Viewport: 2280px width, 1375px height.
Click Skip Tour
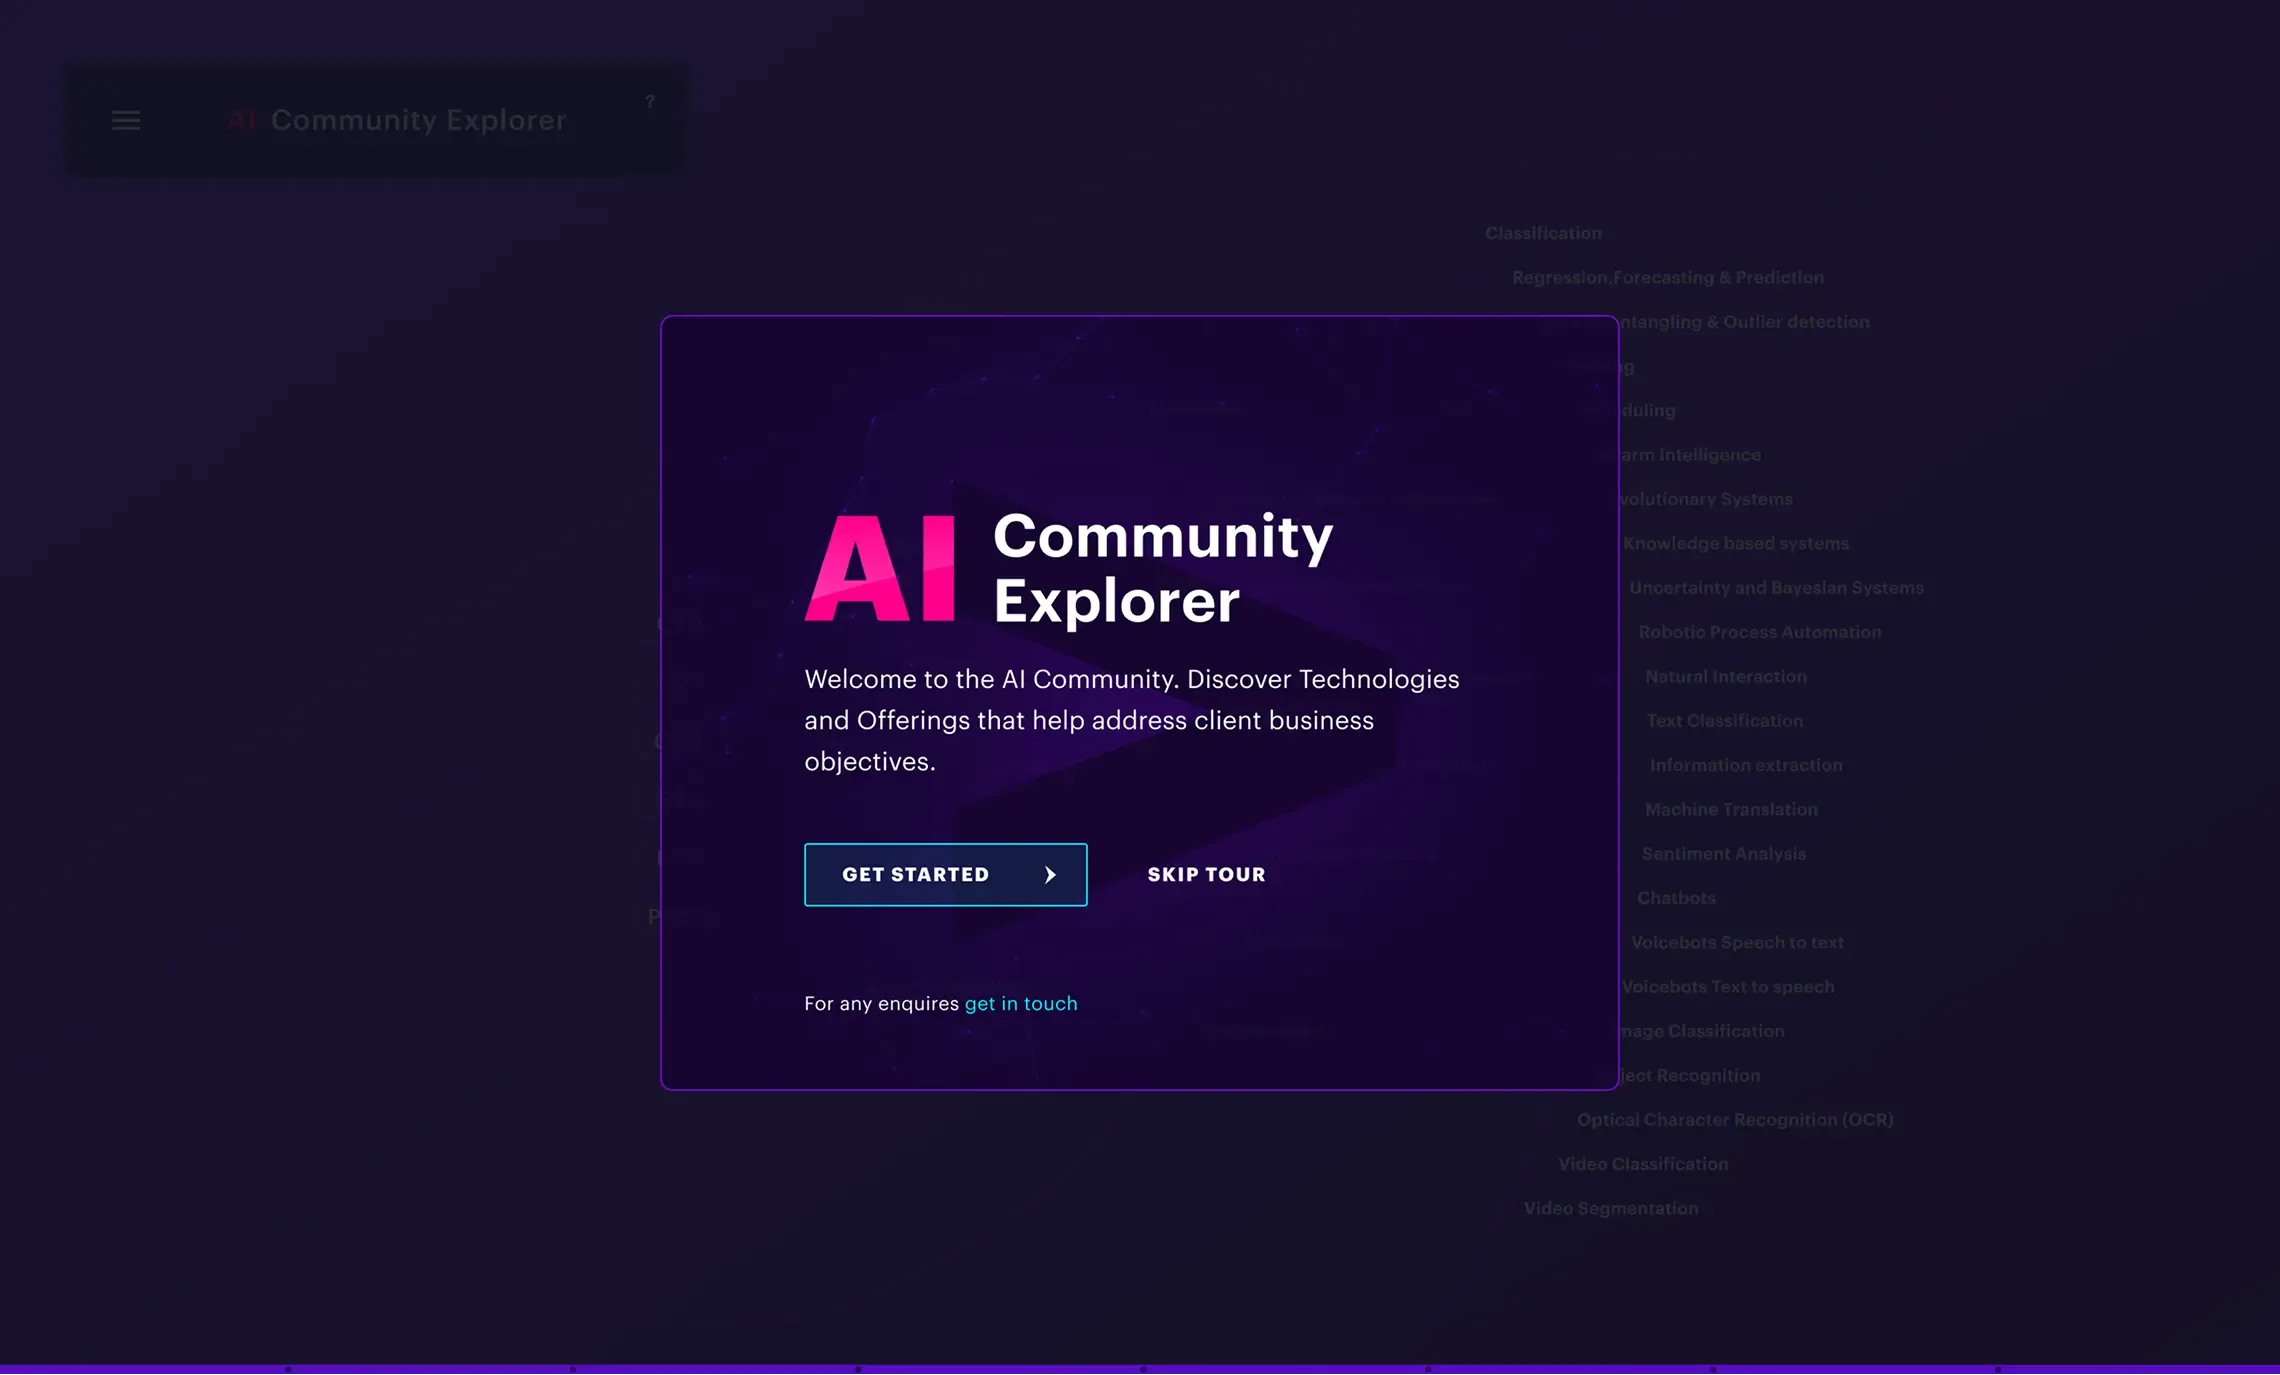coord(1206,875)
